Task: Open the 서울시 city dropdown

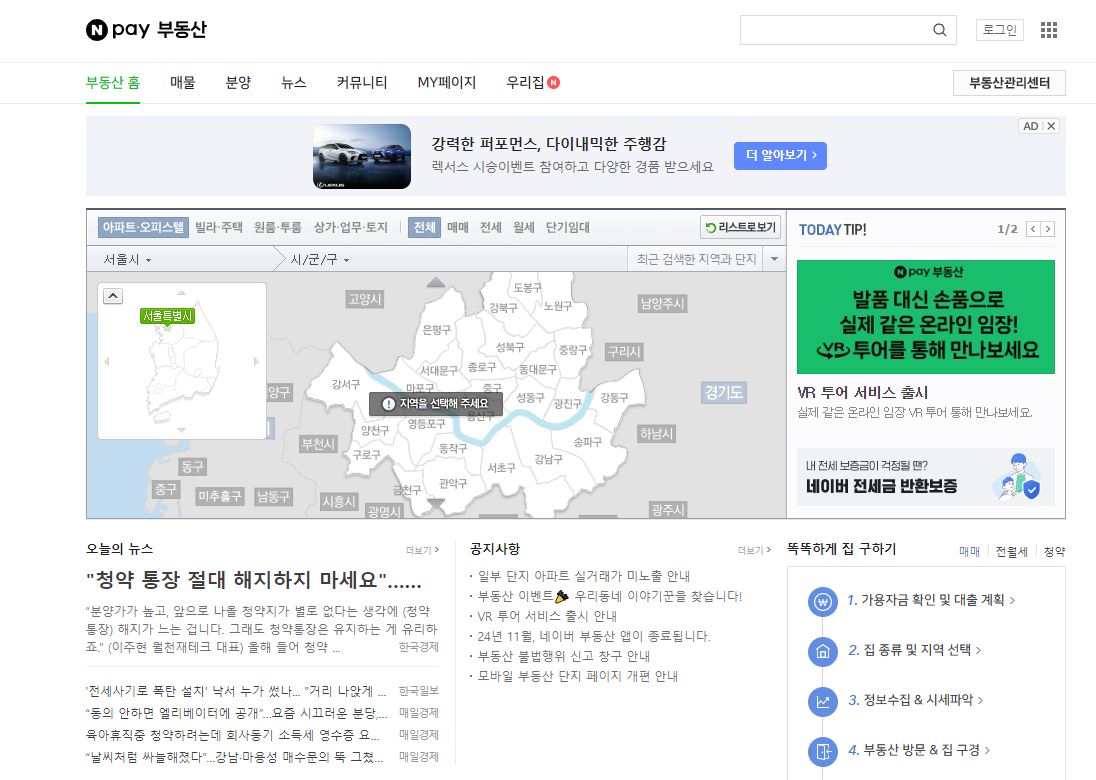Action: tap(128, 259)
